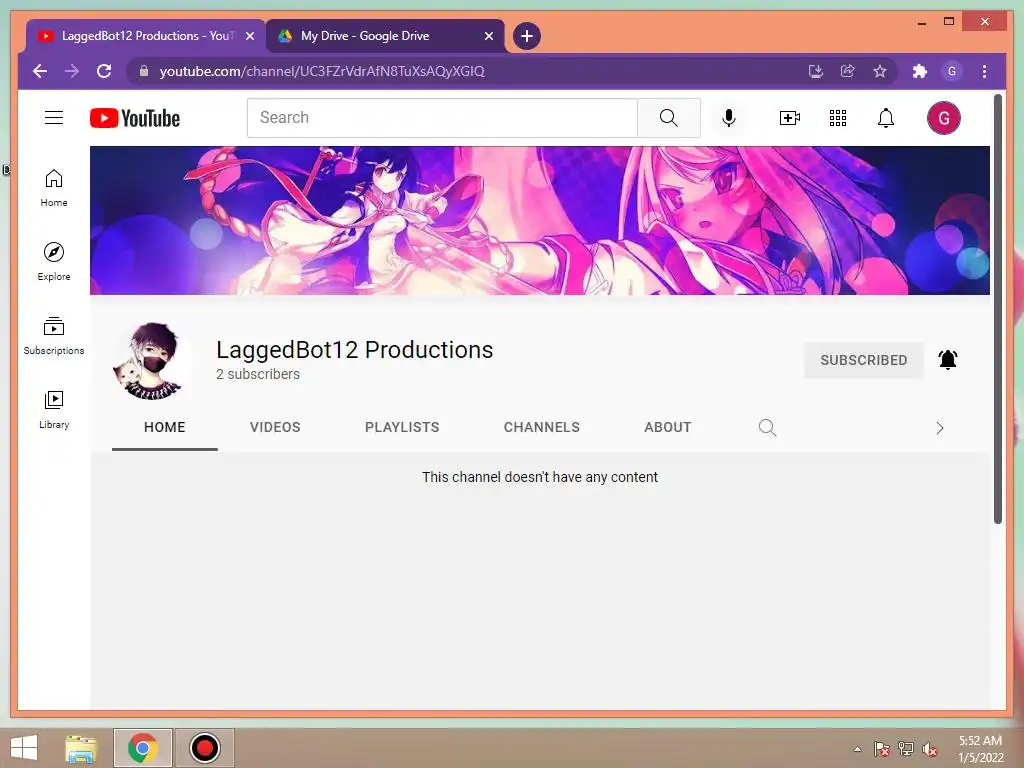Open the Extensions puzzle icon
Image resolution: width=1024 pixels, height=768 pixels.
[x=920, y=71]
